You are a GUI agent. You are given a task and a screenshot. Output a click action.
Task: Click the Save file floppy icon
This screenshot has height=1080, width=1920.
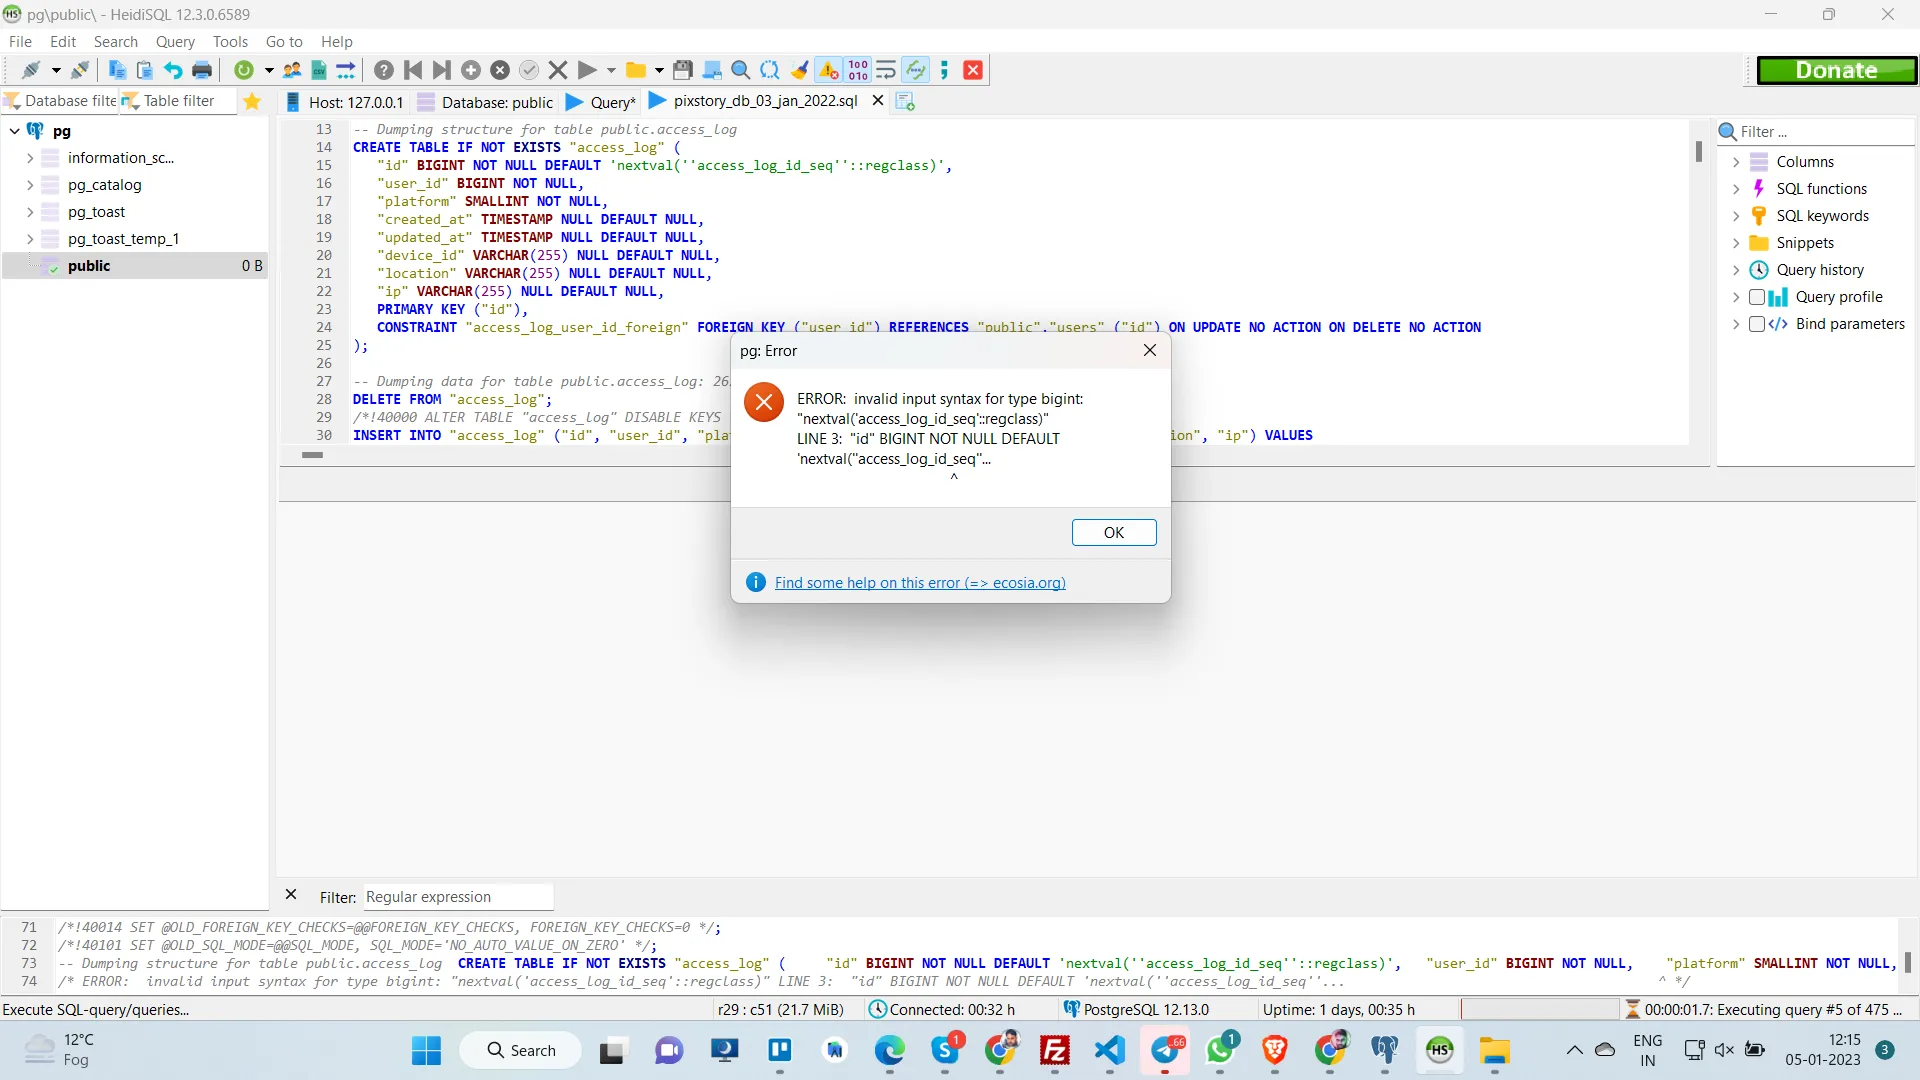[x=683, y=70]
